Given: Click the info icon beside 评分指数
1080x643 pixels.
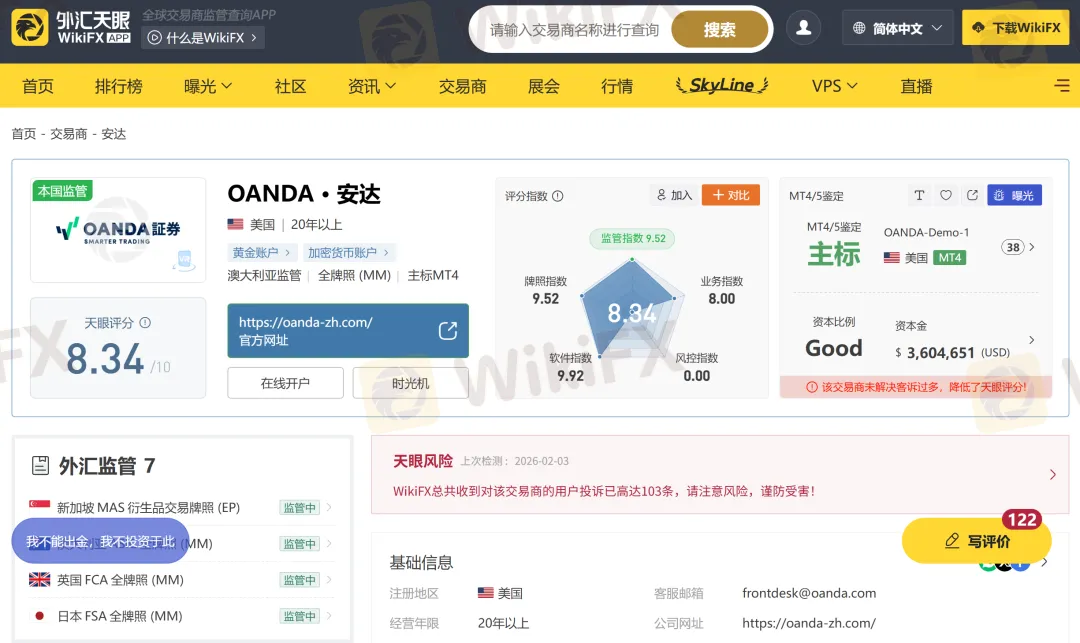Looking at the screenshot, I should click(558, 196).
